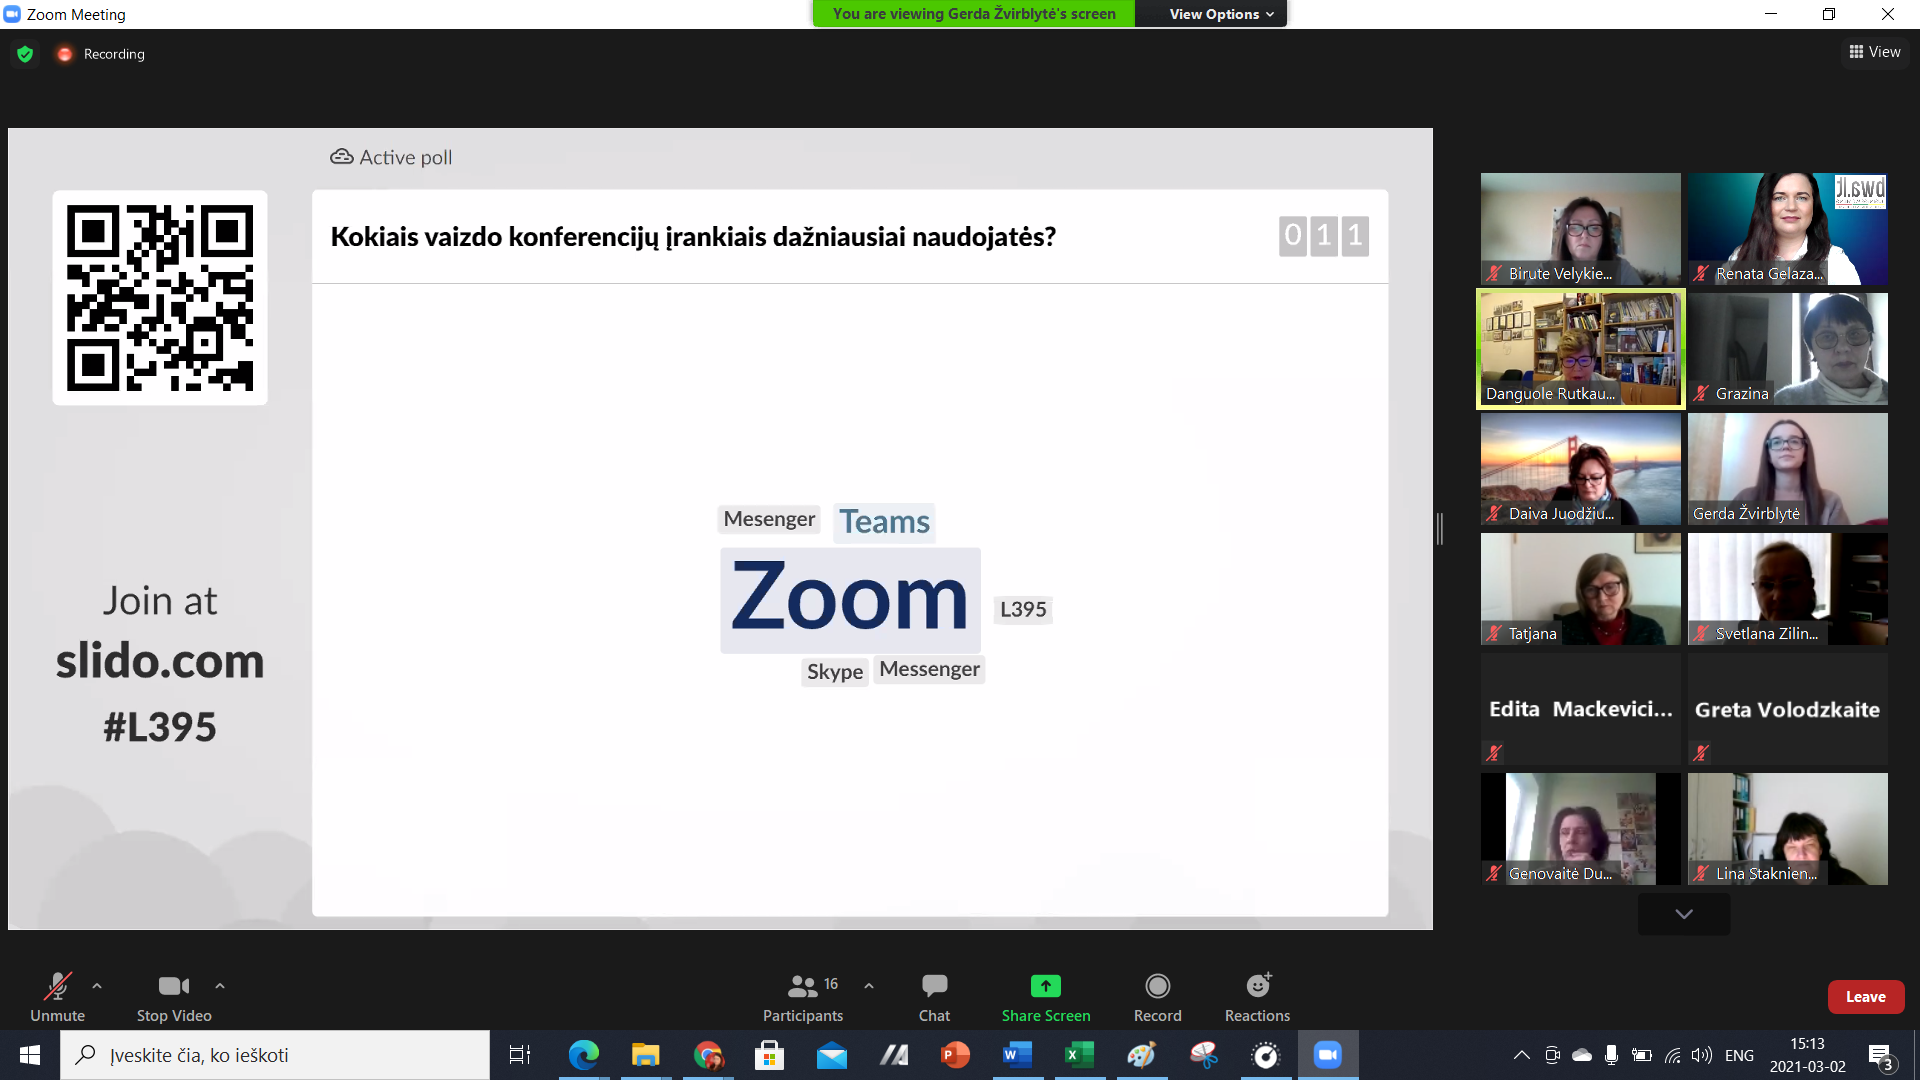Open Microsoft Store from taskbar

769,1055
